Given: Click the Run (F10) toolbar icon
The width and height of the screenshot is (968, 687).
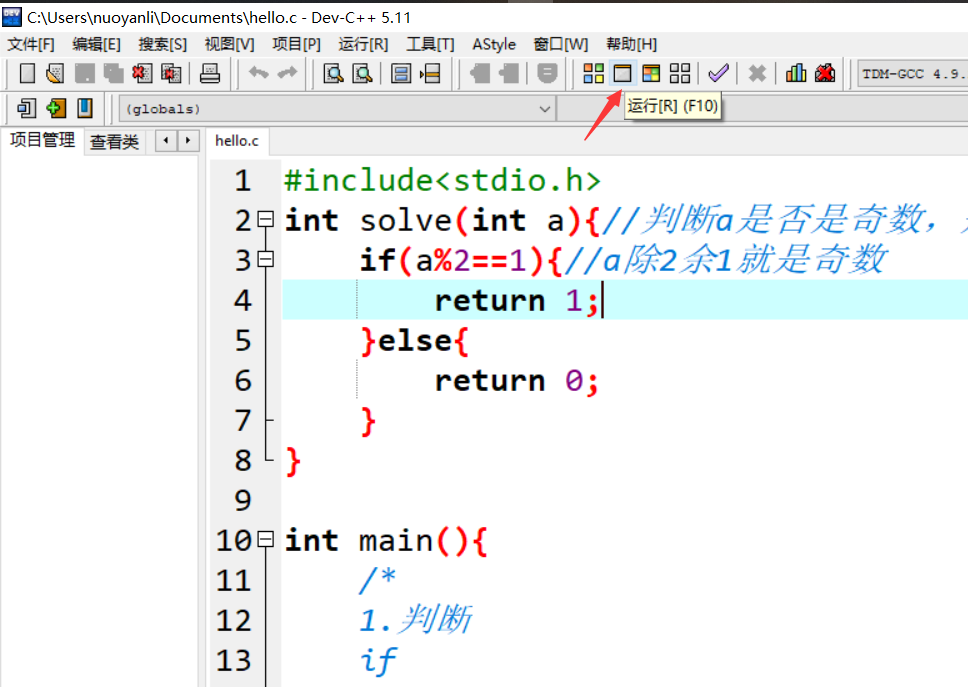Looking at the screenshot, I should pyautogui.click(x=622, y=73).
